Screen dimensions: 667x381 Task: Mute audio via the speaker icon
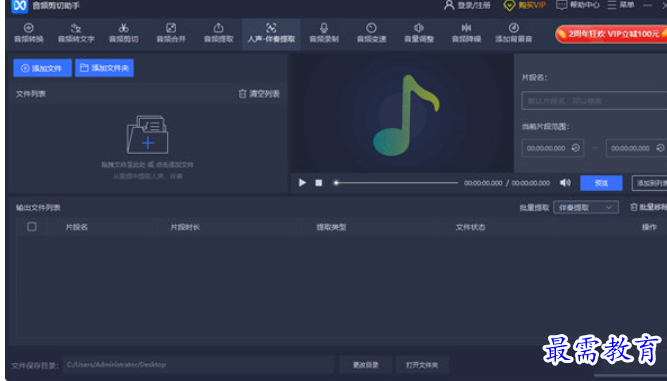565,183
